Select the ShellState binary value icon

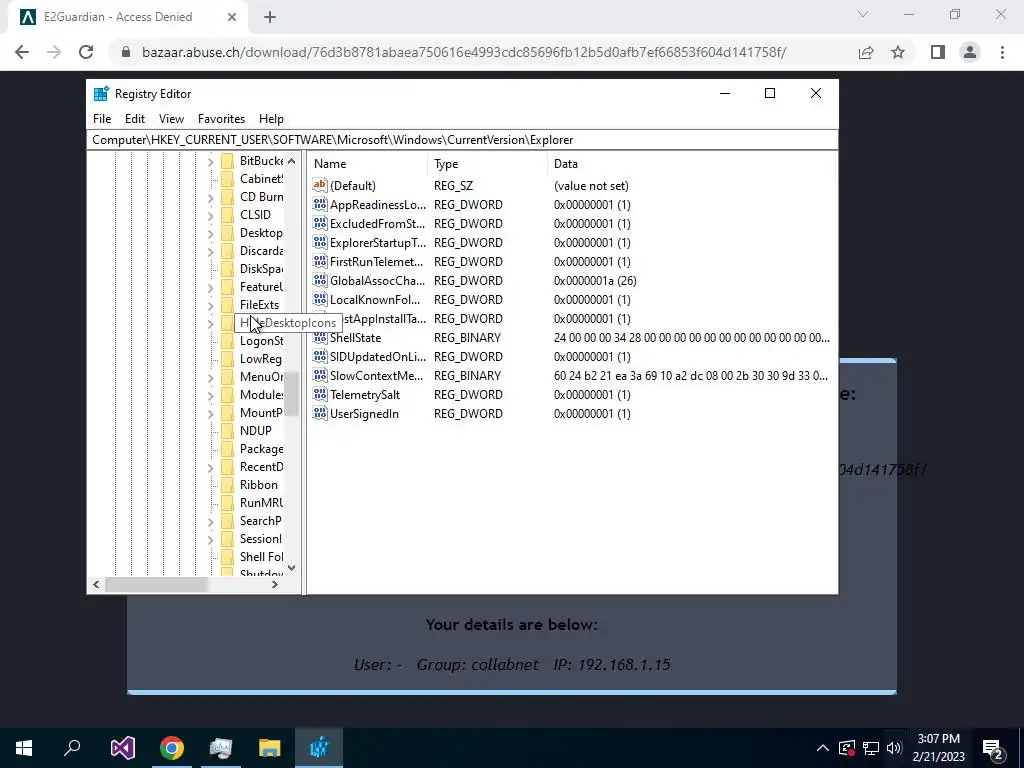point(319,338)
